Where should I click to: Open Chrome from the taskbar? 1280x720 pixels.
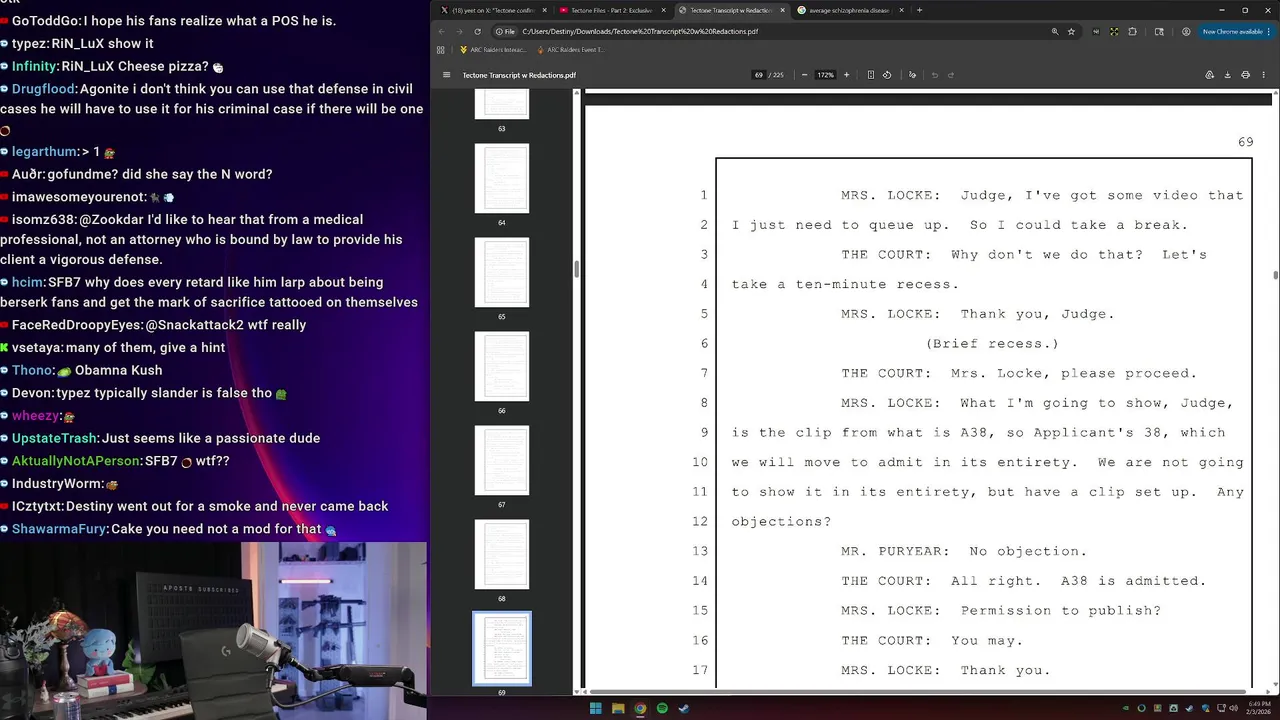click(640, 708)
